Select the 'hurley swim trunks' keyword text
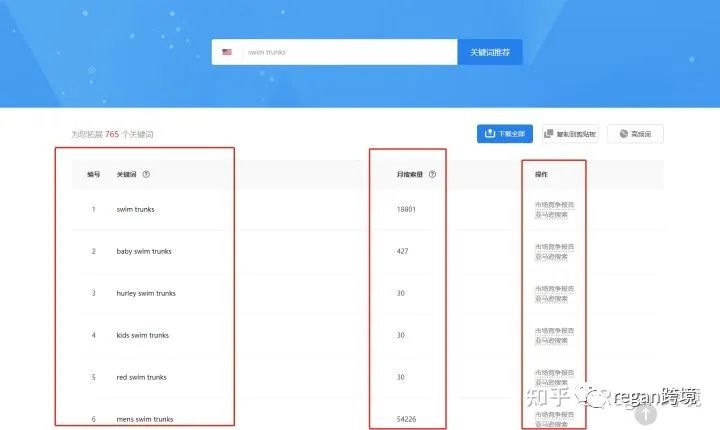 pyautogui.click(x=146, y=293)
